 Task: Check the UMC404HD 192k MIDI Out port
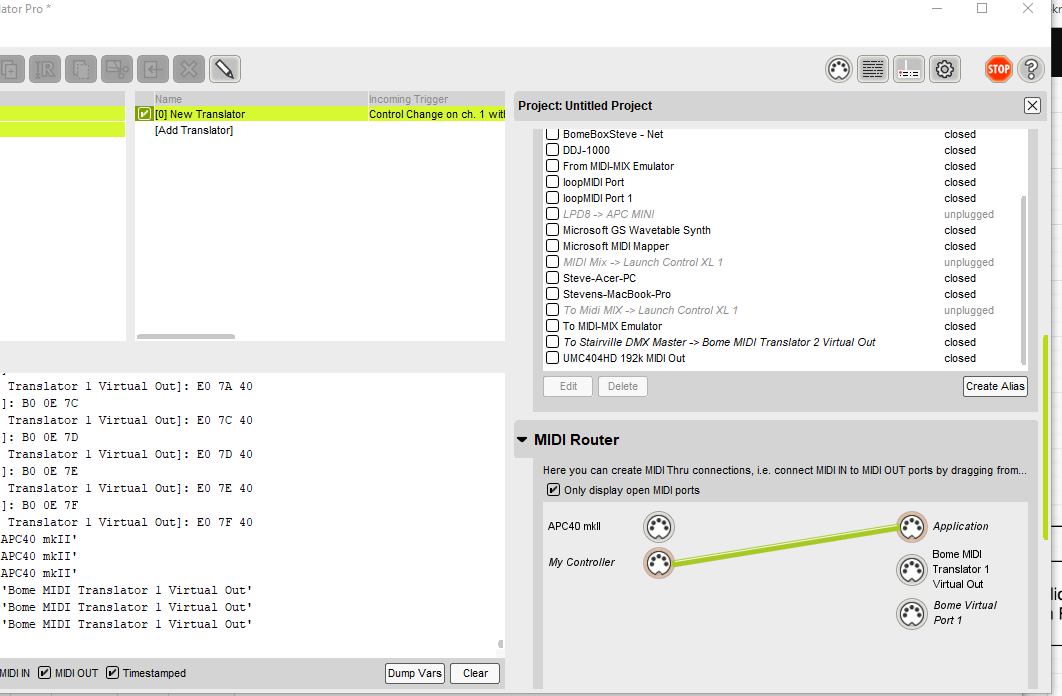pos(553,358)
